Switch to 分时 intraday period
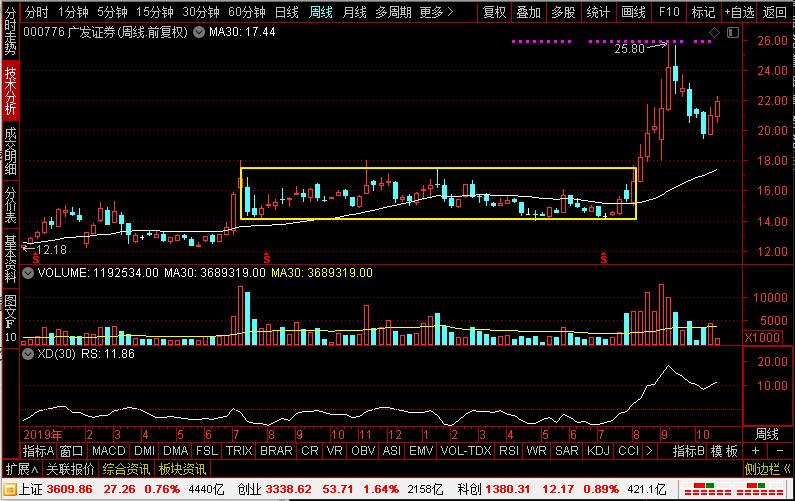The width and height of the screenshot is (795, 501). tap(36, 12)
